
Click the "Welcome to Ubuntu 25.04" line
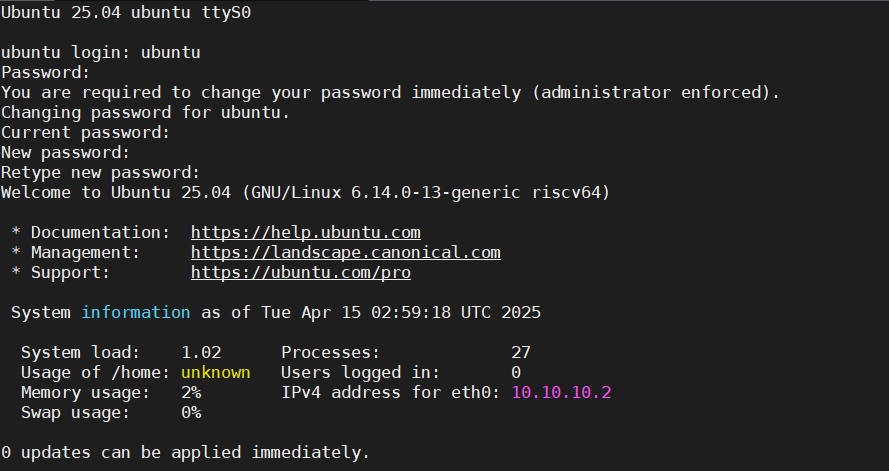(305, 192)
